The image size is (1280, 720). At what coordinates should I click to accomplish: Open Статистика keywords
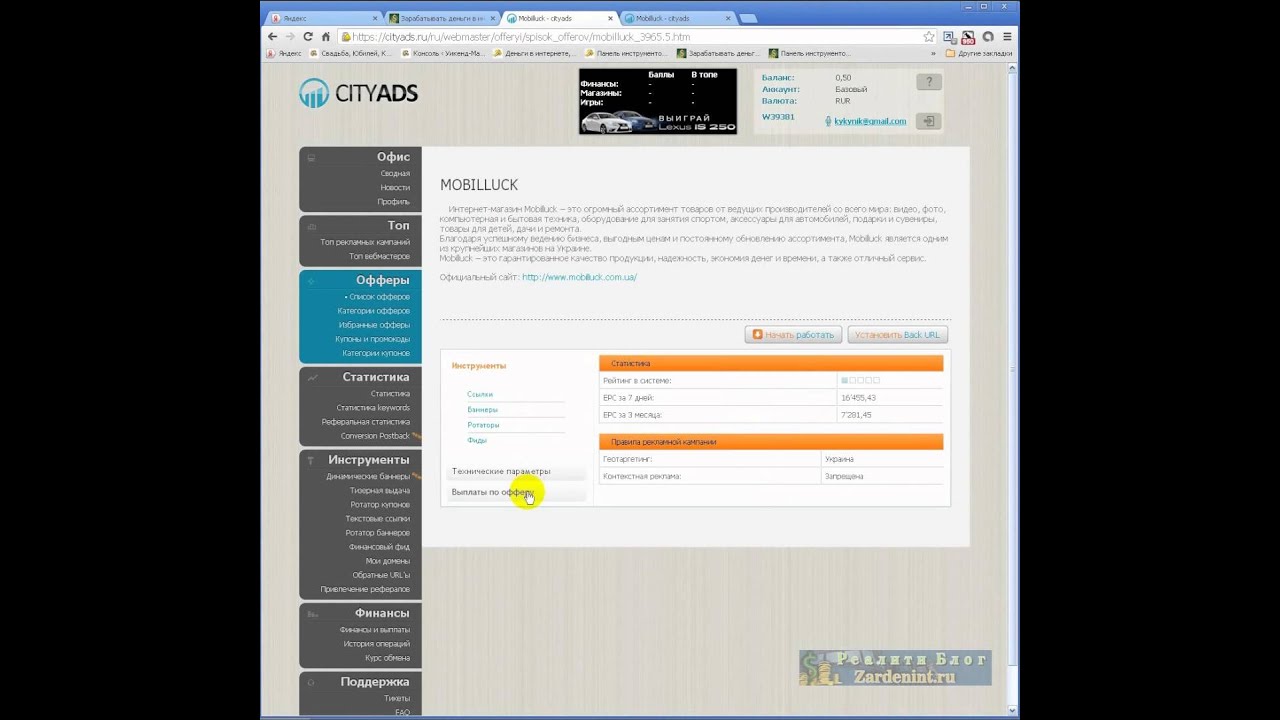click(x=373, y=408)
